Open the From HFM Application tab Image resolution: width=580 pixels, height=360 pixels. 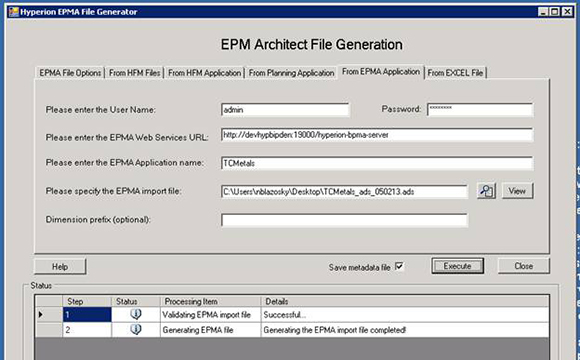(205, 73)
